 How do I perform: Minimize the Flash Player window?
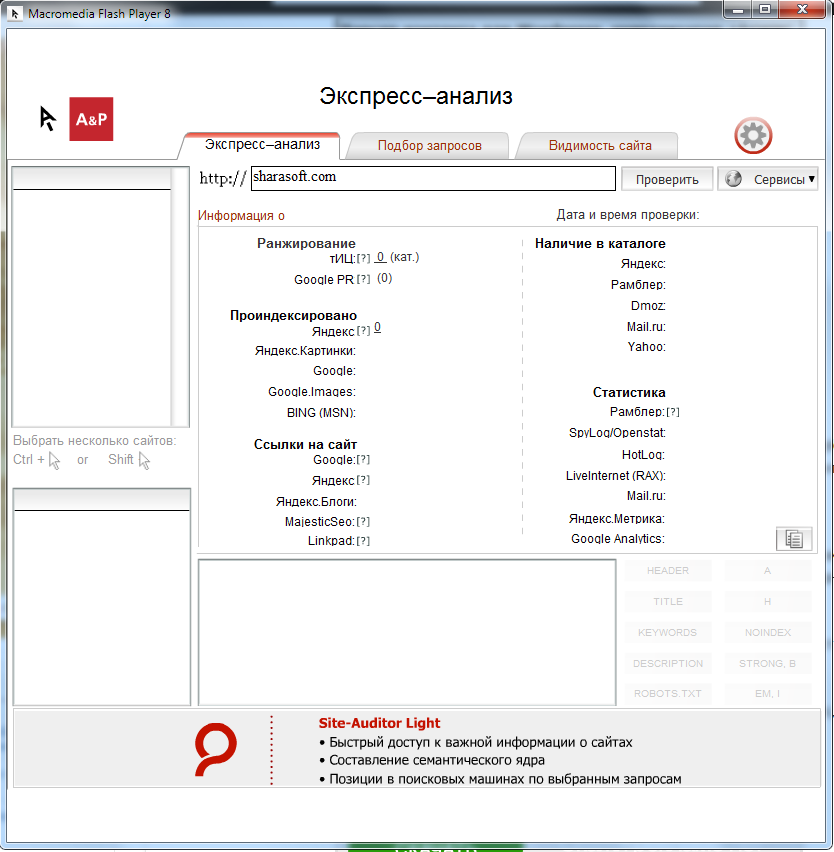[738, 9]
